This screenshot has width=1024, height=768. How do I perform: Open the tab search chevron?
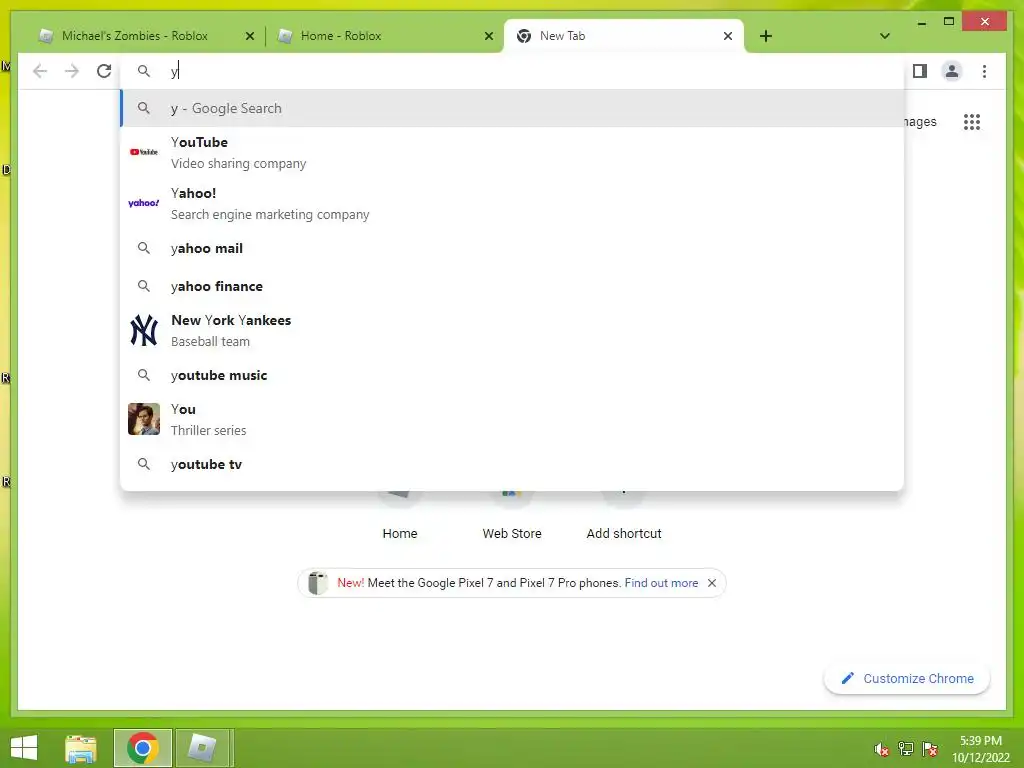click(884, 36)
